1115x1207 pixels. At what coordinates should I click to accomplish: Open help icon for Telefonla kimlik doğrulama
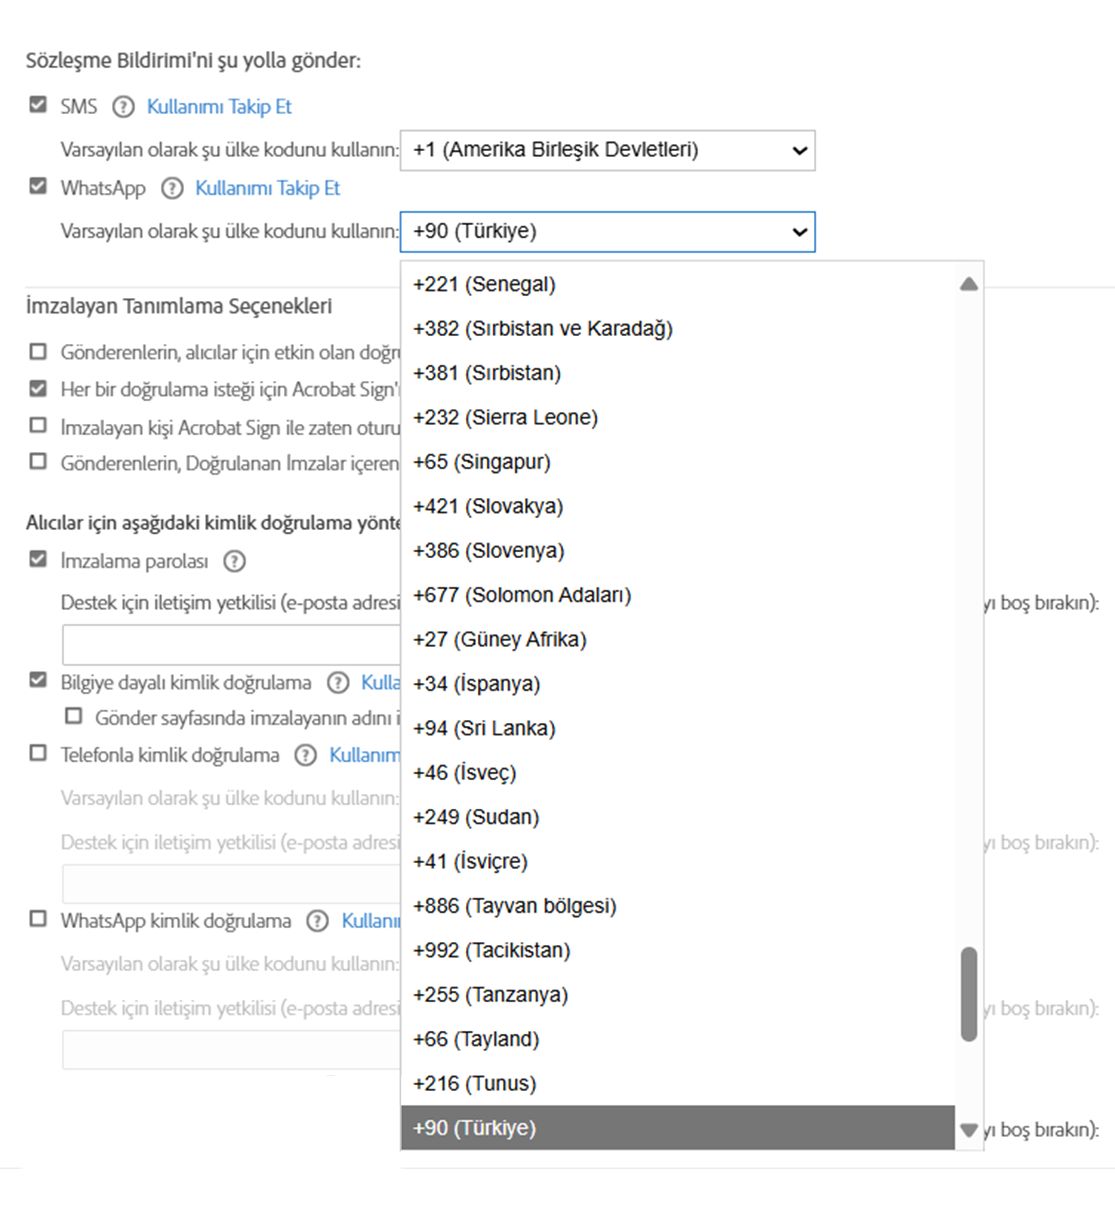coord(305,755)
